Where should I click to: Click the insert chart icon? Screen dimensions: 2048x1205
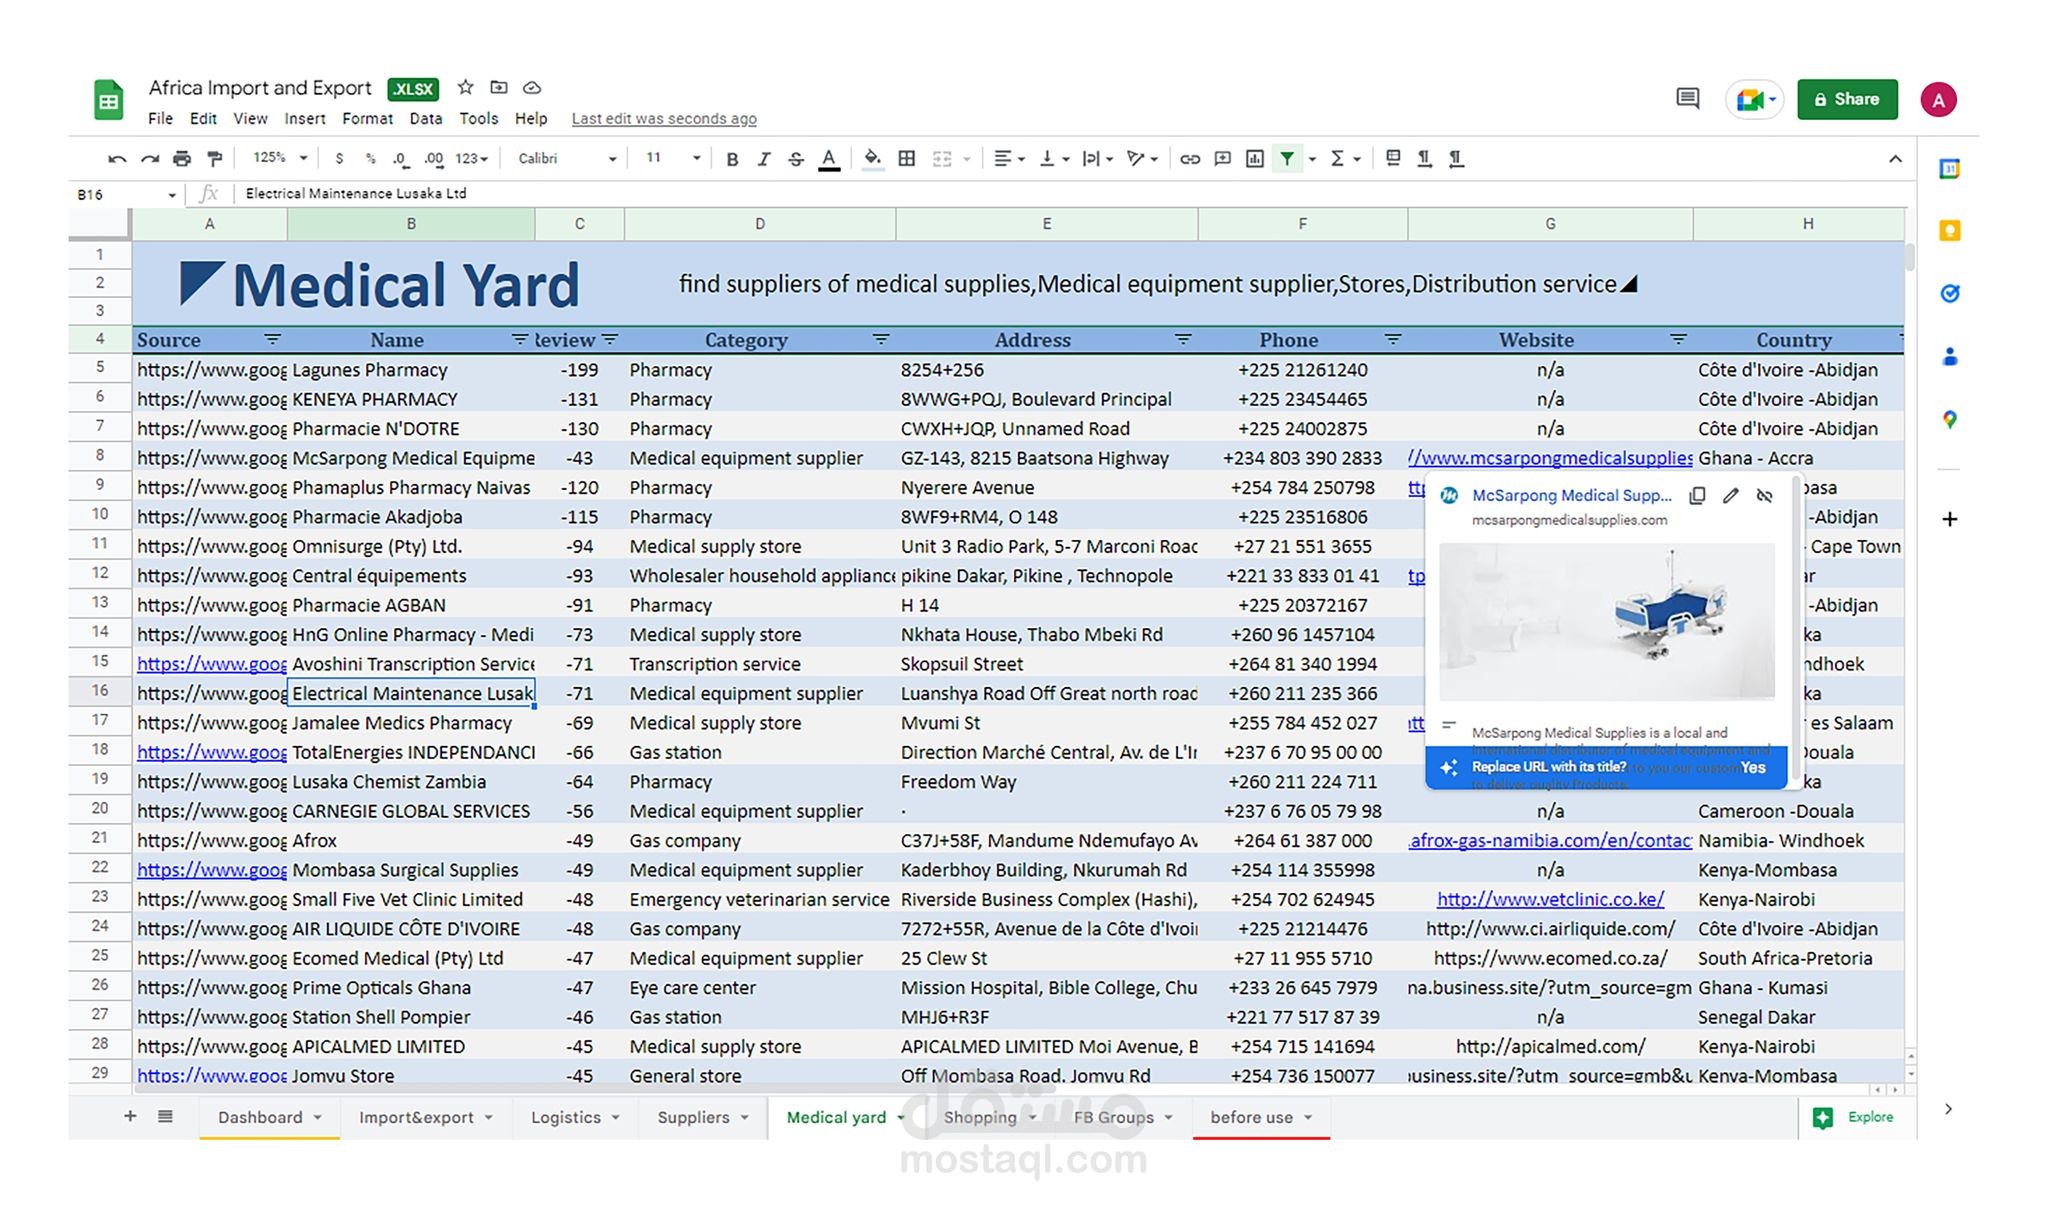click(x=1254, y=158)
